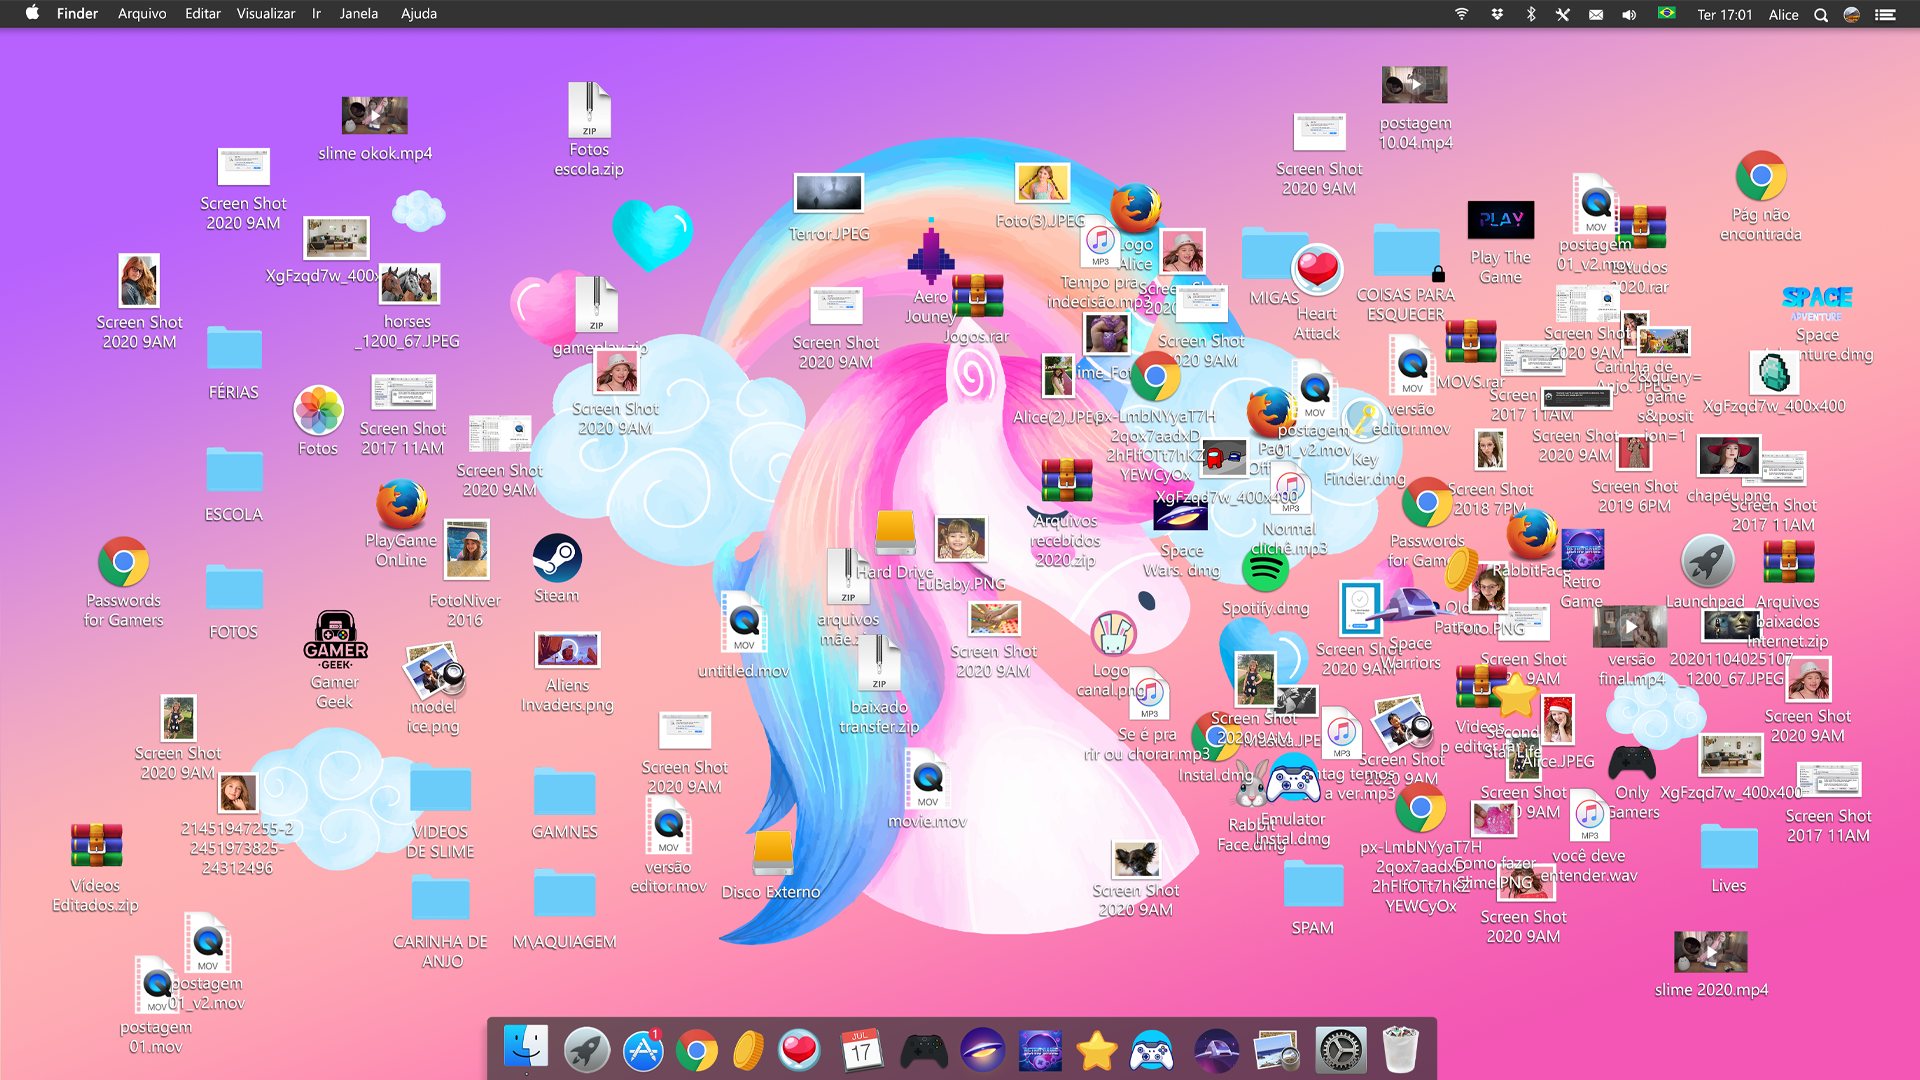
Task: Select the Launchpad desktop icon
Action: click(x=1707, y=560)
